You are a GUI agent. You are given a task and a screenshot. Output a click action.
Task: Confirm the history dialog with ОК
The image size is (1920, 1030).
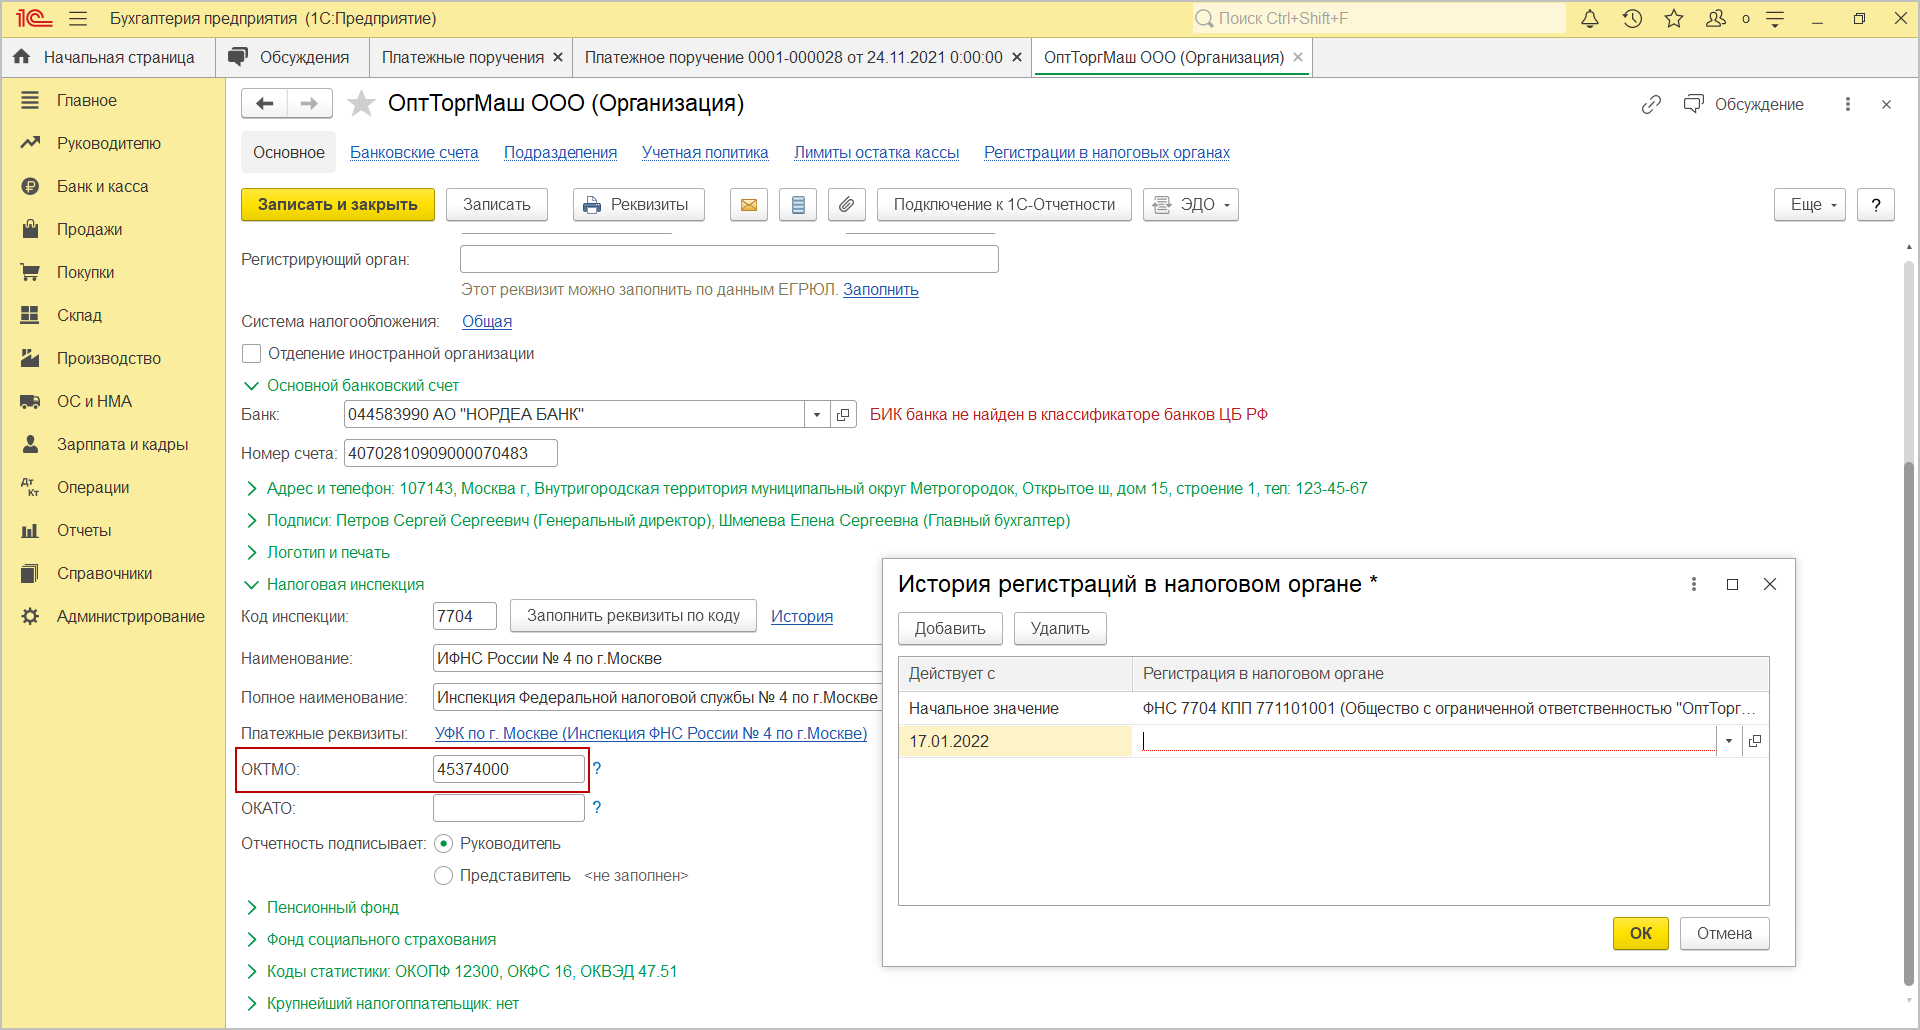tap(1640, 934)
